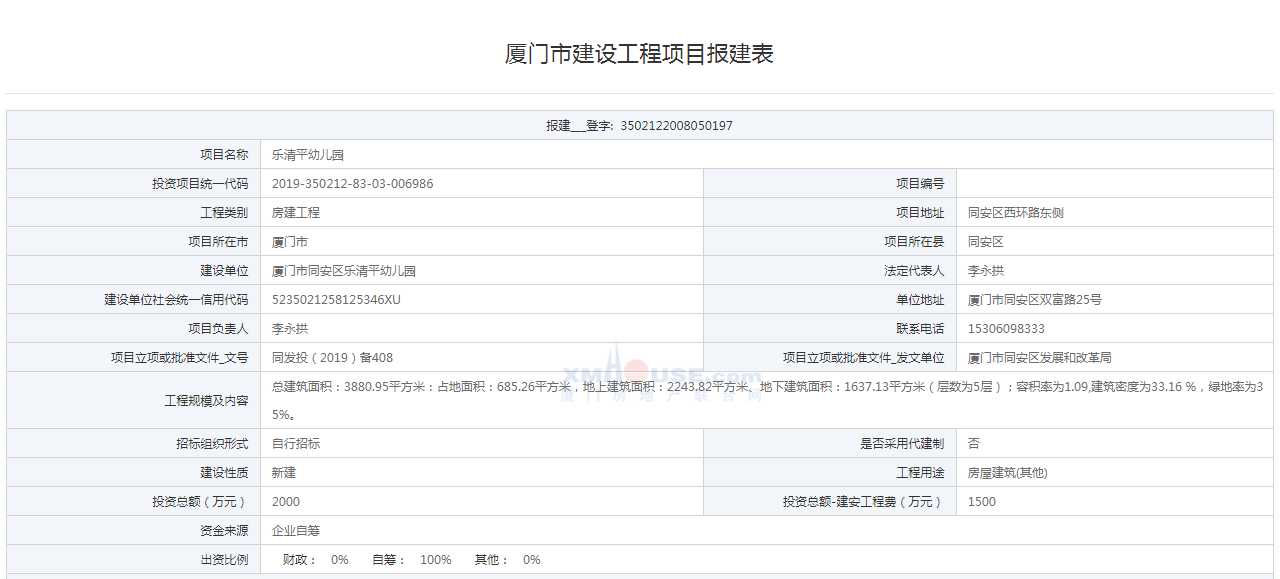Click the 项目所在市 label
The height and width of the screenshot is (579, 1280).
pos(218,242)
